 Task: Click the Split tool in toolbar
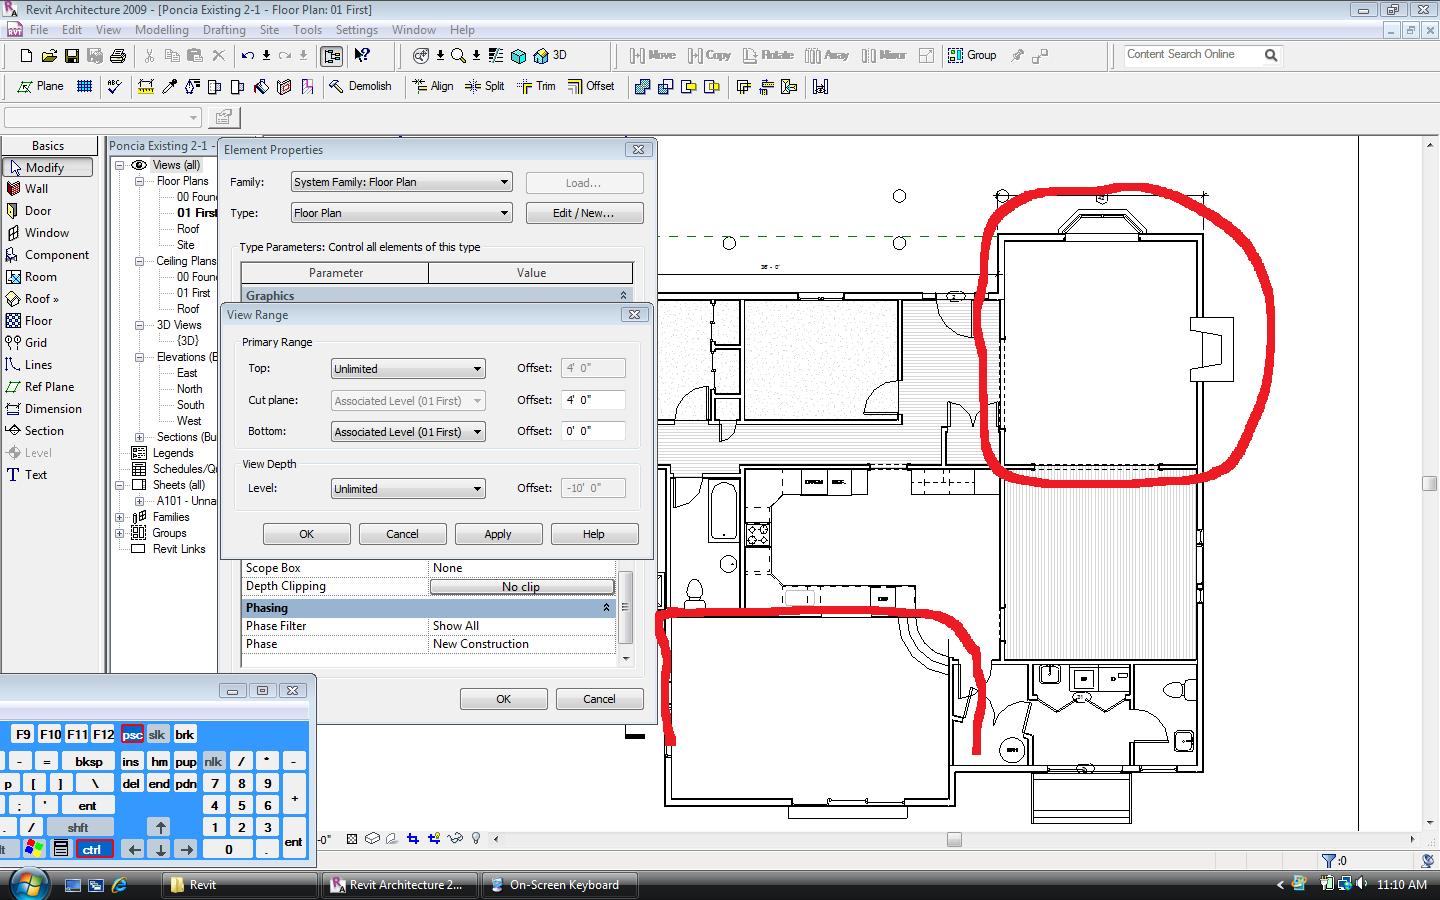click(485, 86)
